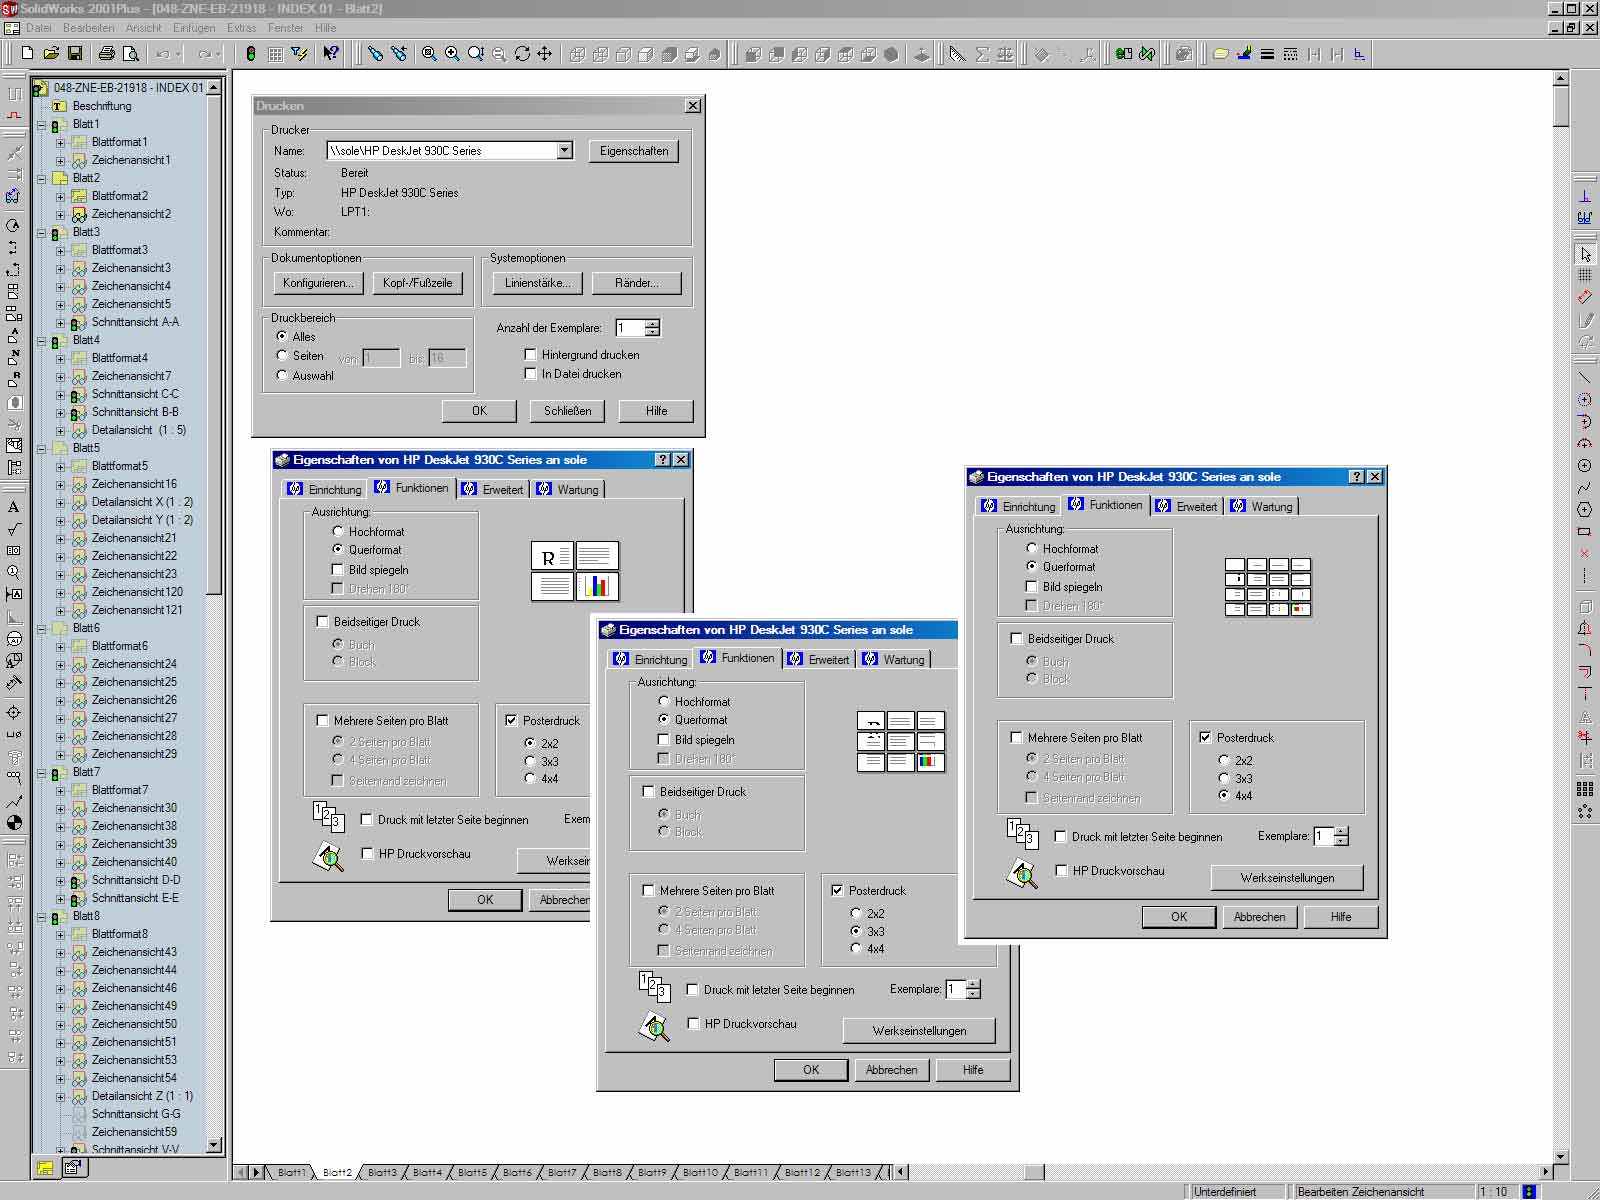
Task: Click the Rebuild traffic light icon
Action: point(251,54)
